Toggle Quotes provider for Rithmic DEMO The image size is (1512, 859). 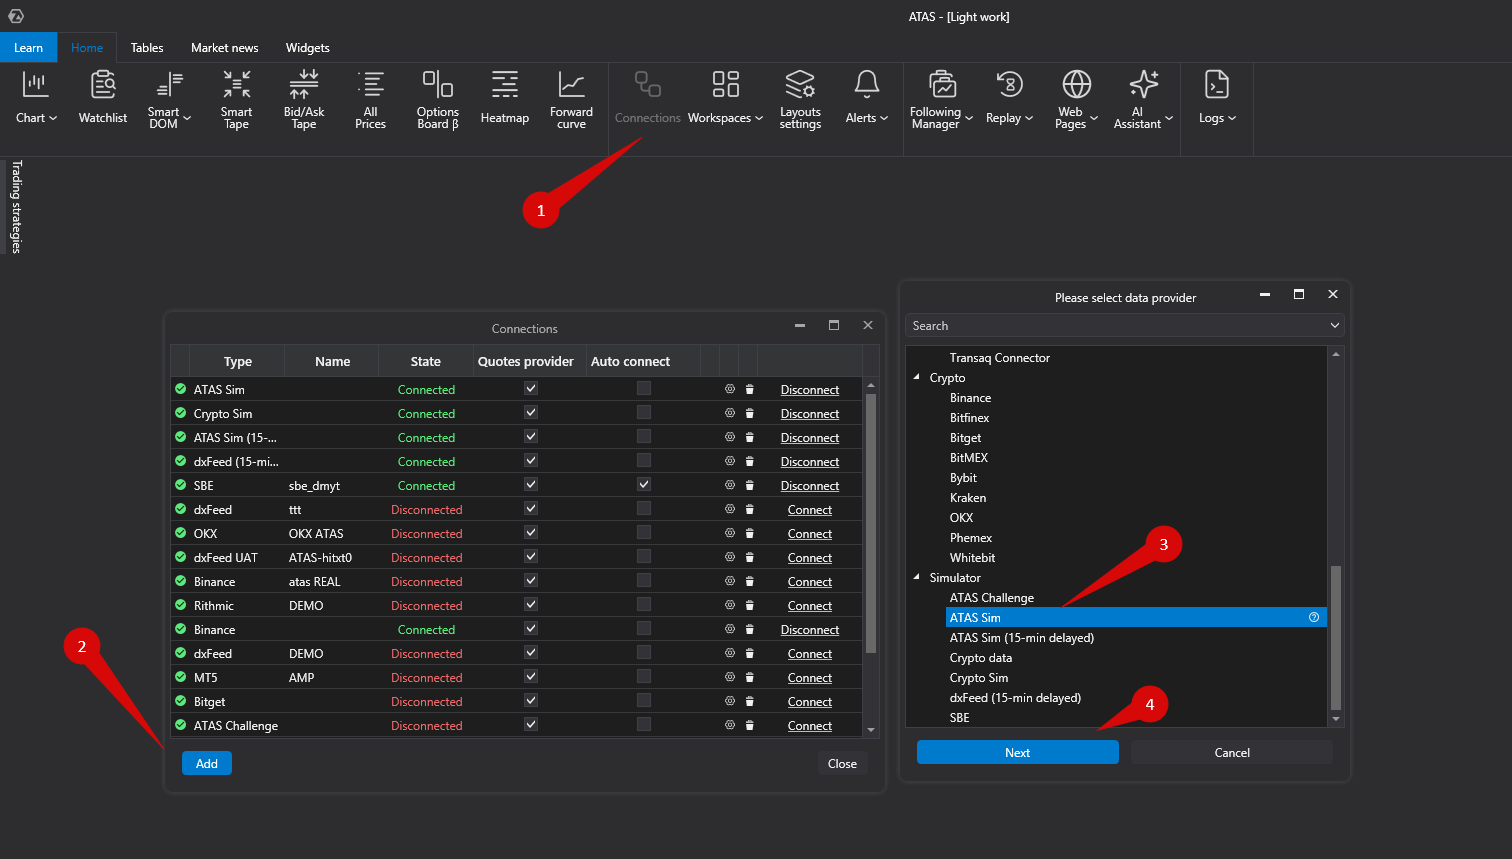531,604
